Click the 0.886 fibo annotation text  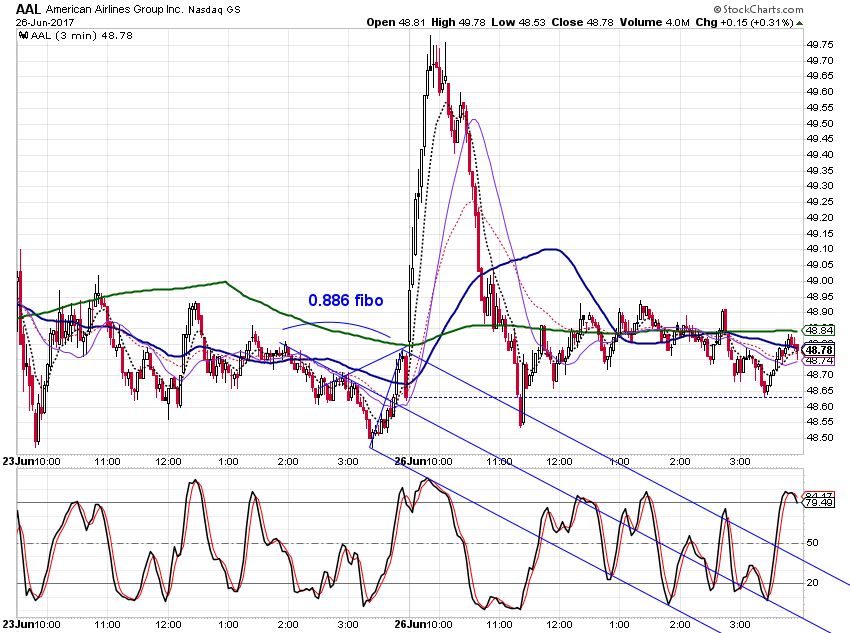point(346,300)
